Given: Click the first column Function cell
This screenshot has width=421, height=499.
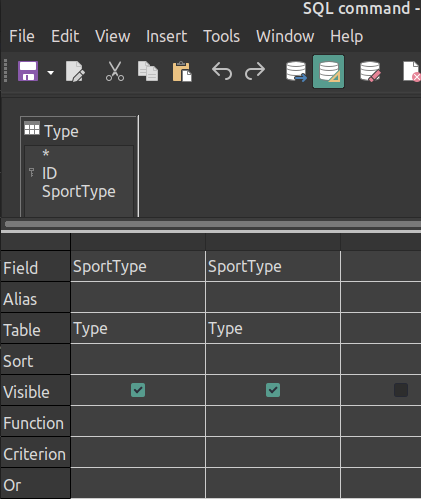Looking at the screenshot, I should pos(138,421).
